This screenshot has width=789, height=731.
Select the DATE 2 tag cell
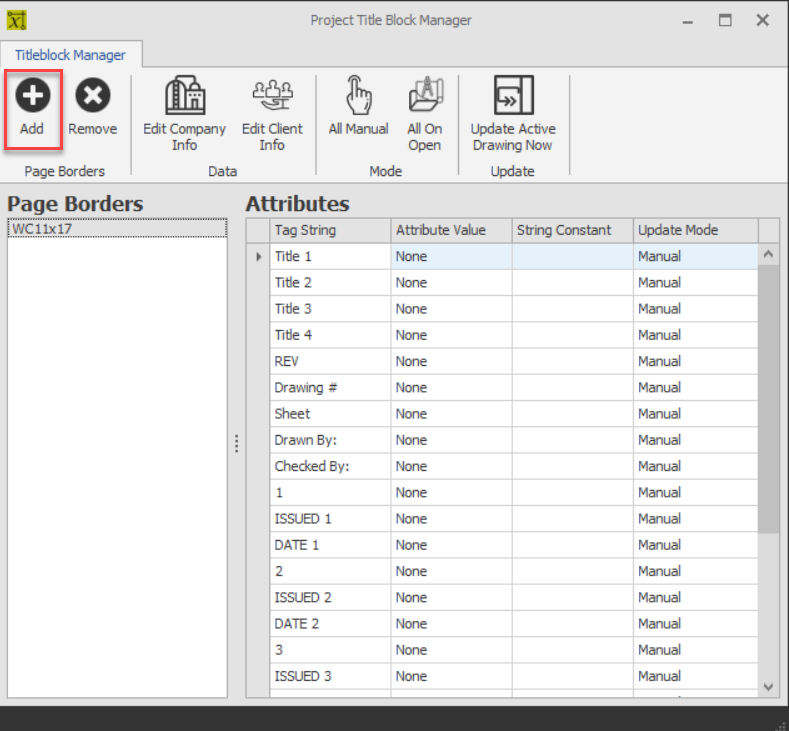pos(330,624)
